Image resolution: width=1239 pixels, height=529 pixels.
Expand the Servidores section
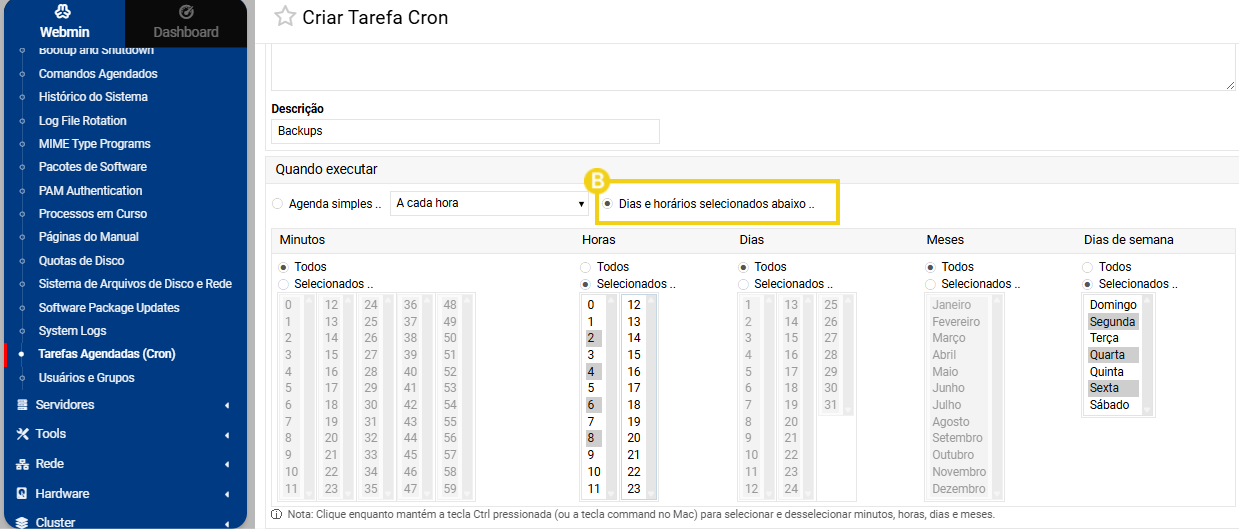(123, 405)
